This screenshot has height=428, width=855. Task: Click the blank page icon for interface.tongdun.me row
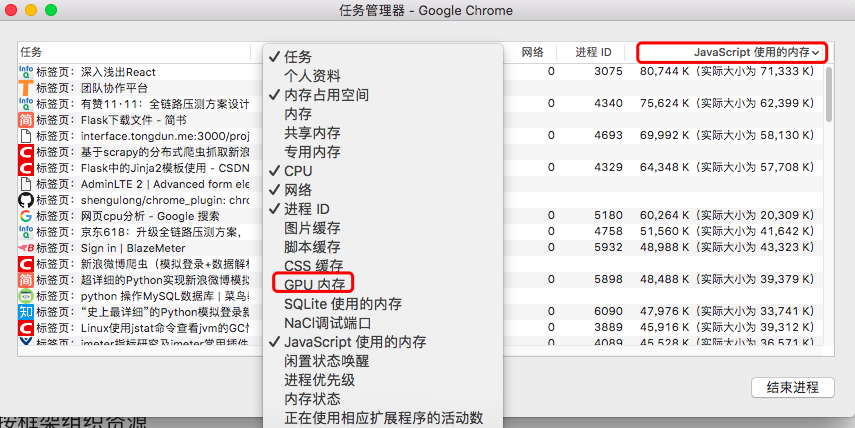pyautogui.click(x=26, y=136)
